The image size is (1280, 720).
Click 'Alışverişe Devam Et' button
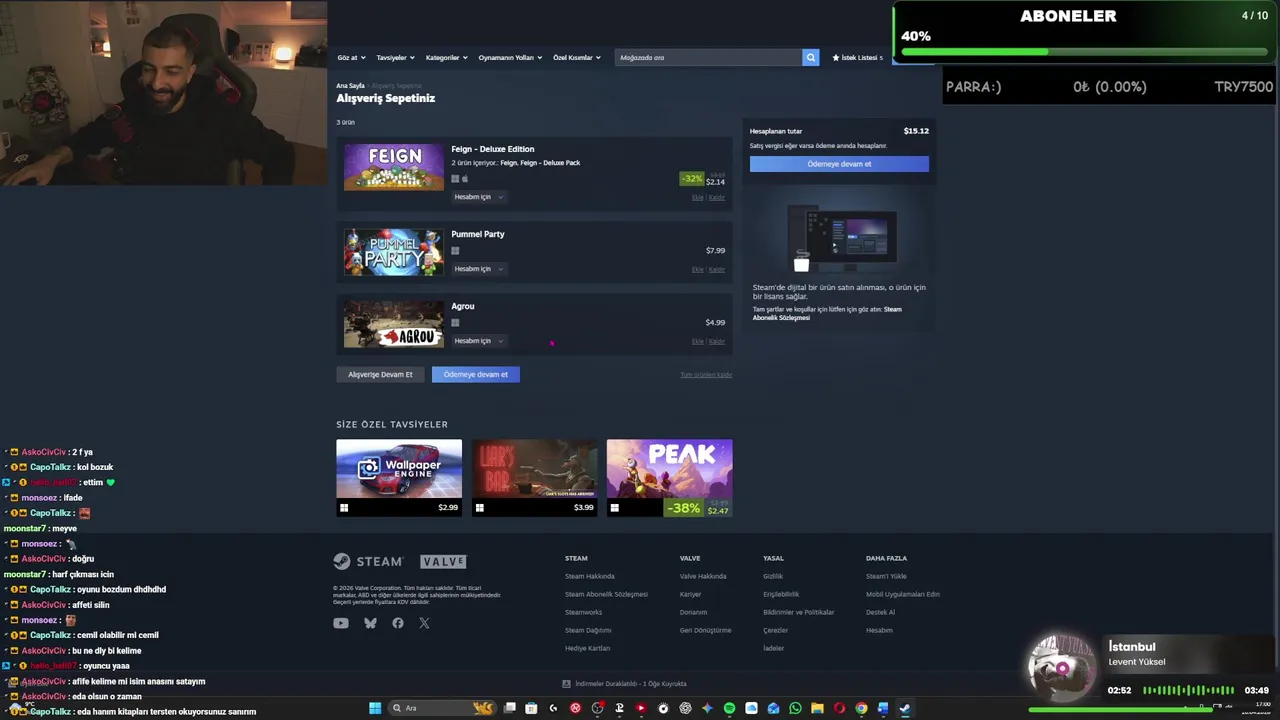coord(380,374)
